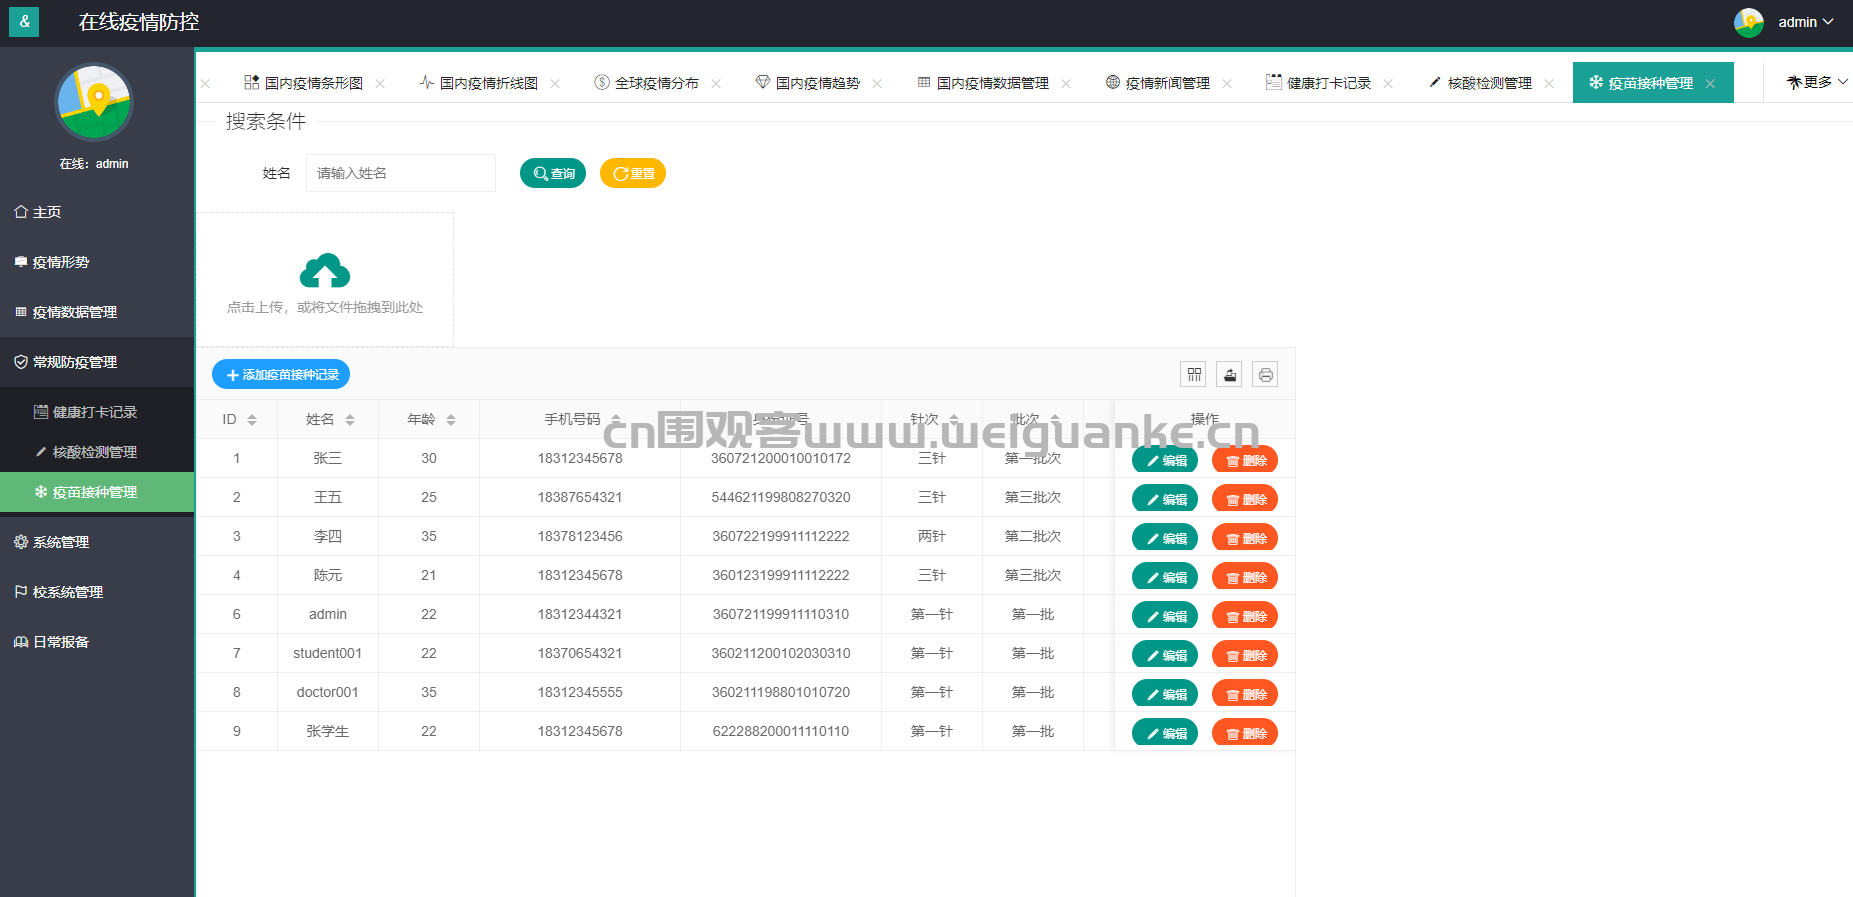The image size is (1853, 897).
Task: Open the column filter icon in table toolbar
Action: (1194, 375)
